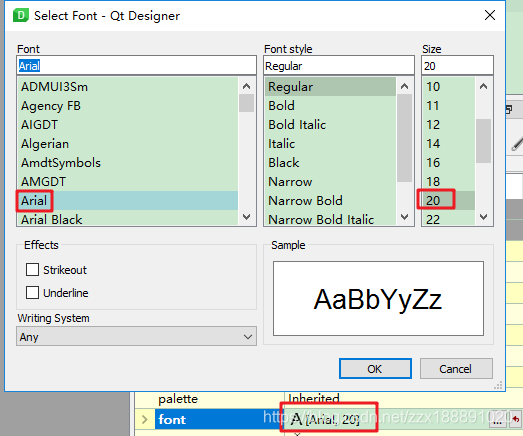
Task: Select AmdtSymbols font
Action: pos(128,163)
